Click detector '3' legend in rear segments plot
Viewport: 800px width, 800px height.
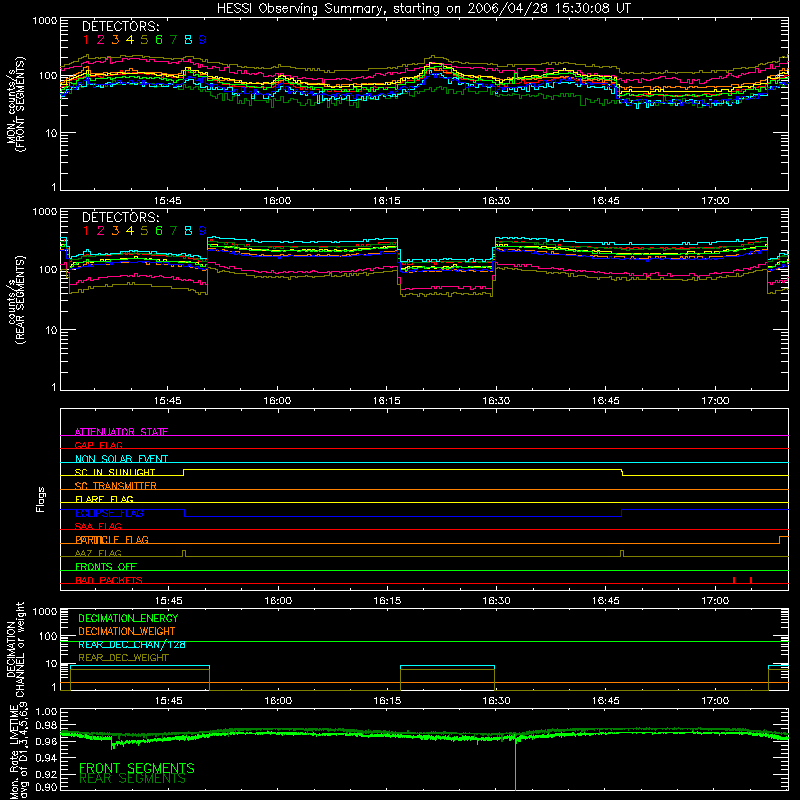[x=115, y=231]
